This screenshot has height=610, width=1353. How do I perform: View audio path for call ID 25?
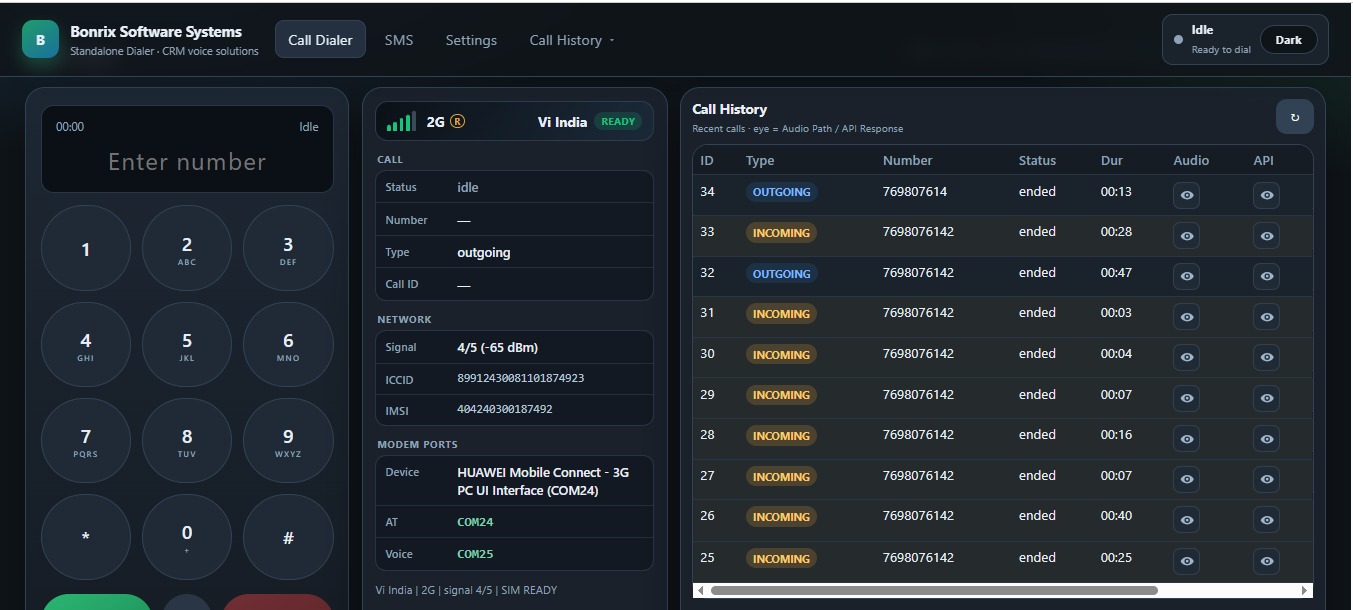click(x=1187, y=561)
